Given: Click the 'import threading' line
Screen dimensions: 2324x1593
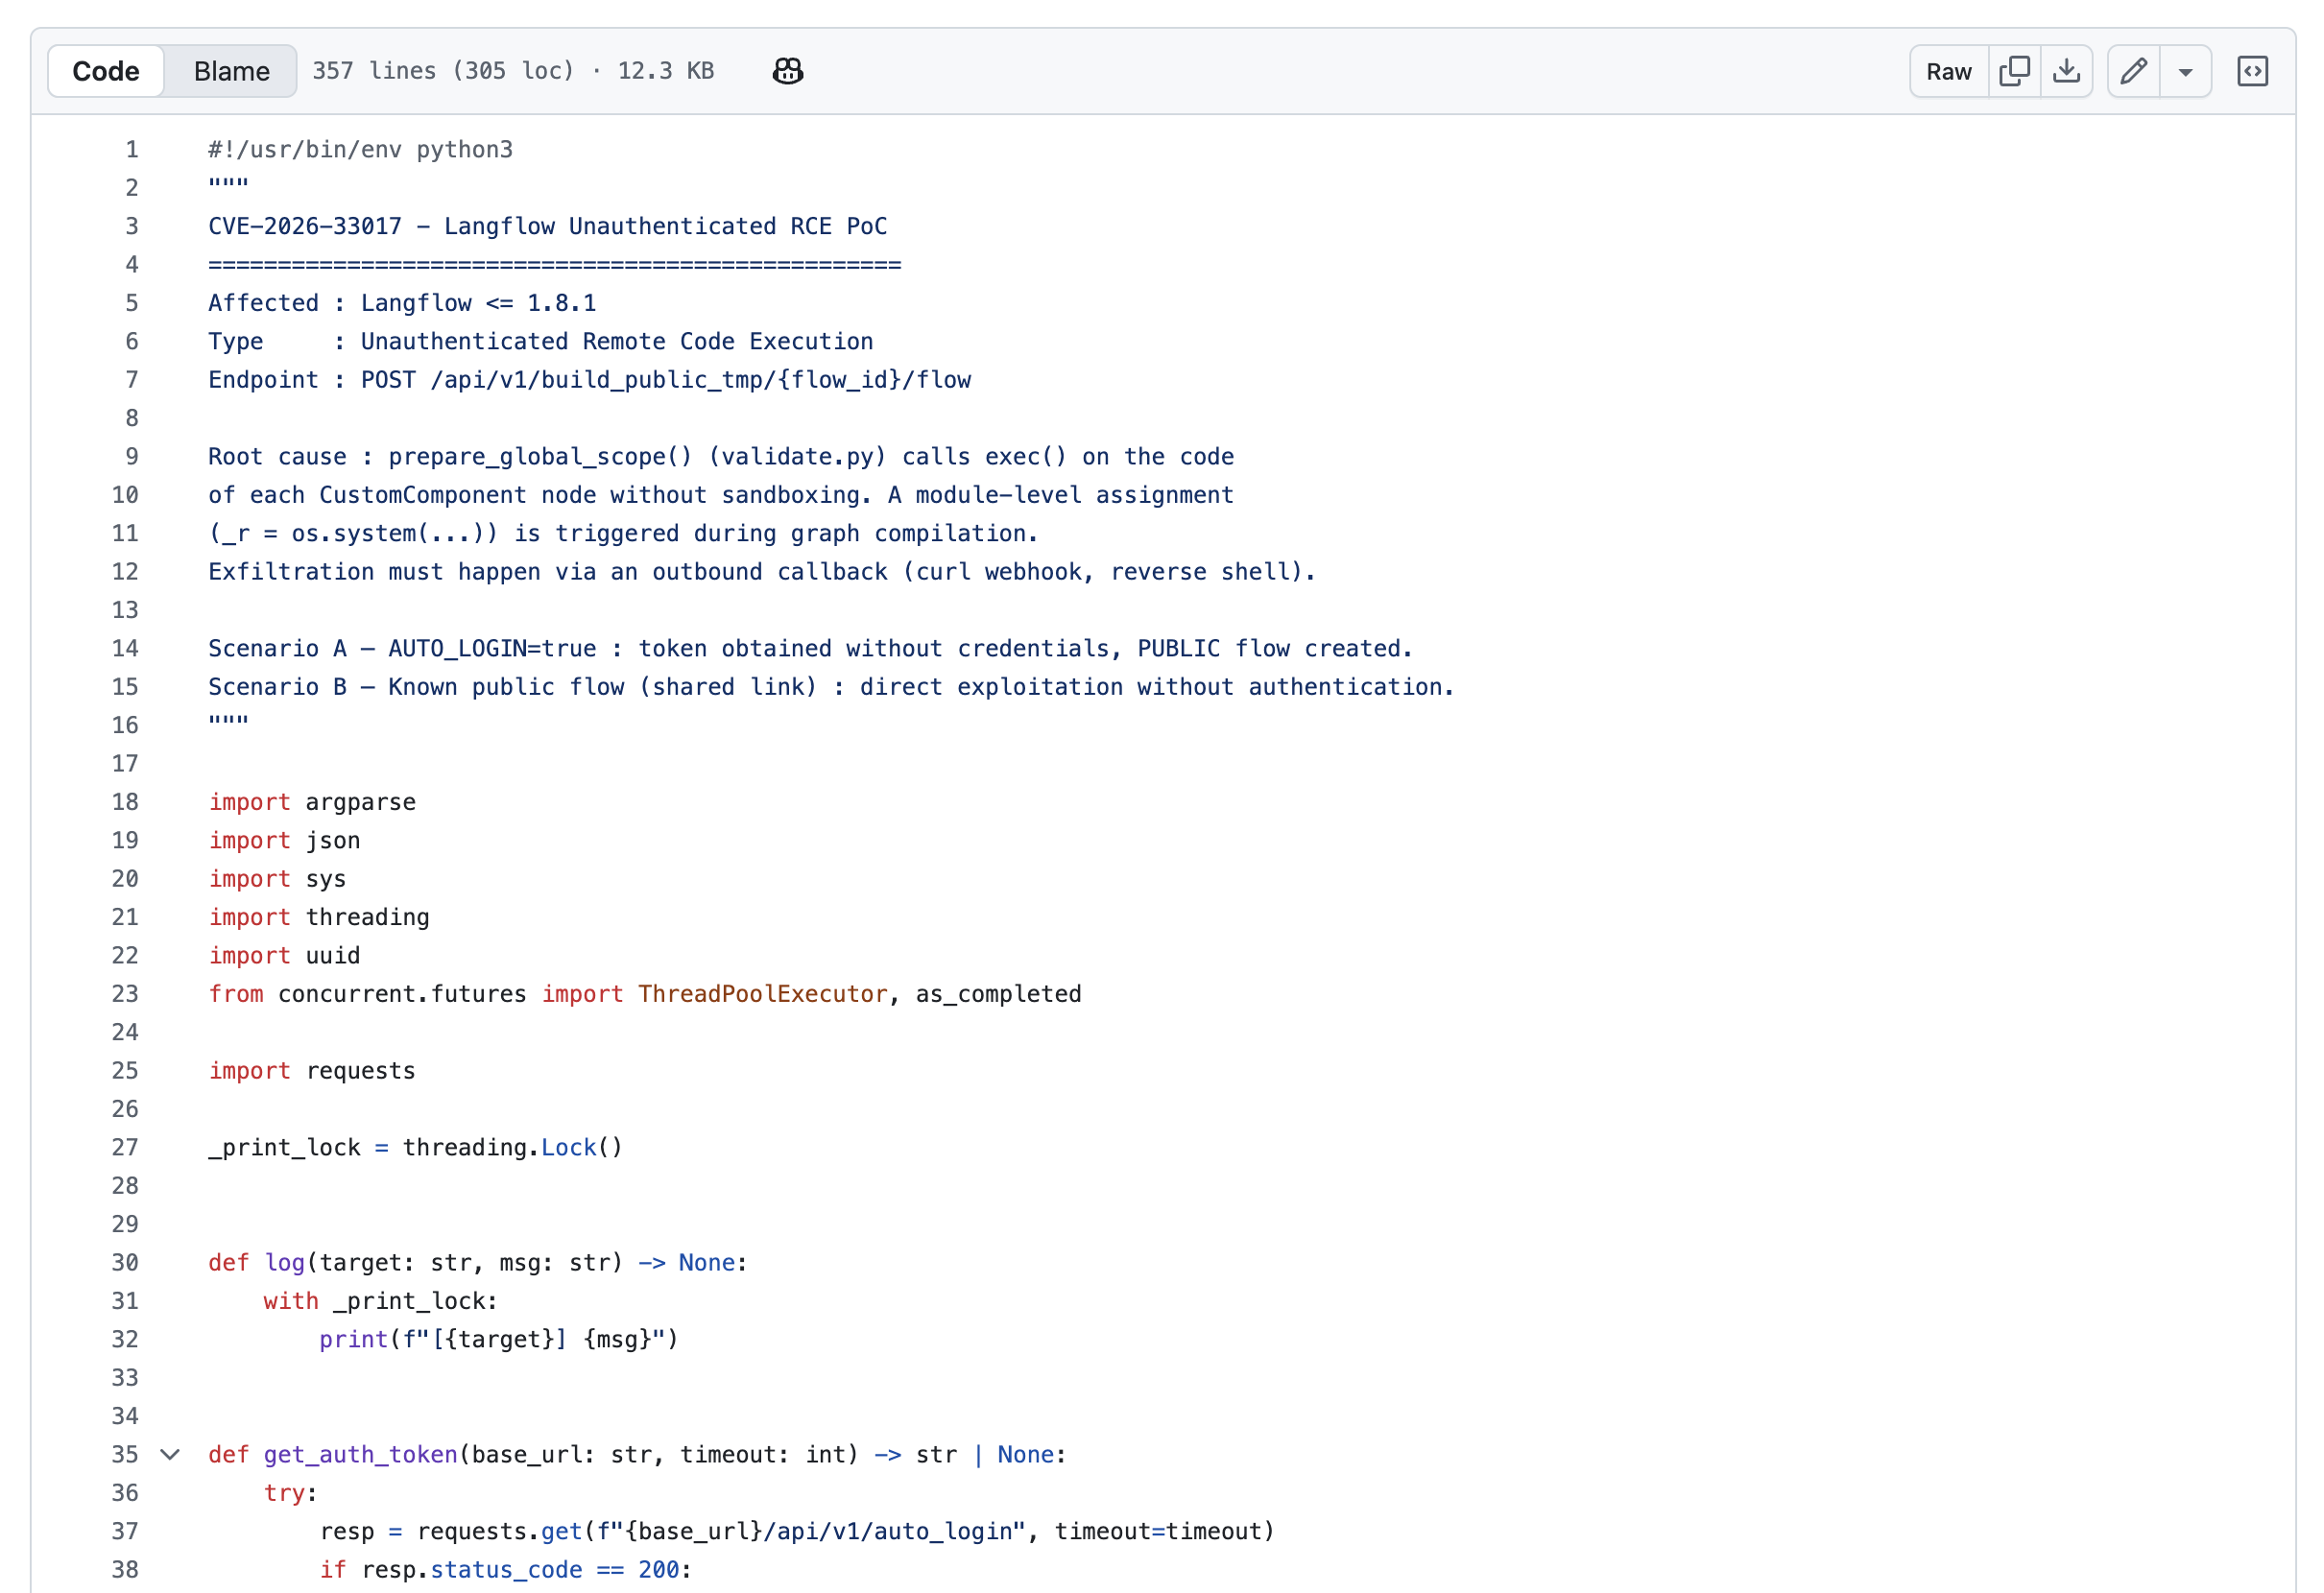Looking at the screenshot, I should tap(319, 917).
